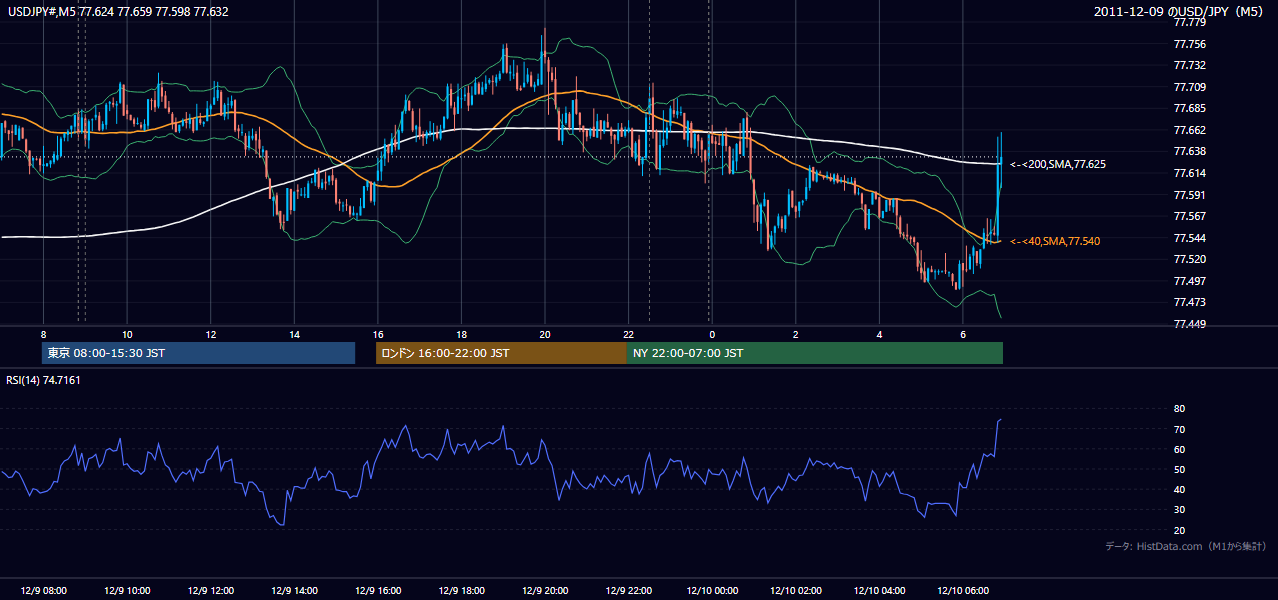Click hour marker 4 under price chart
This screenshot has width=1278, height=600.
(879, 333)
